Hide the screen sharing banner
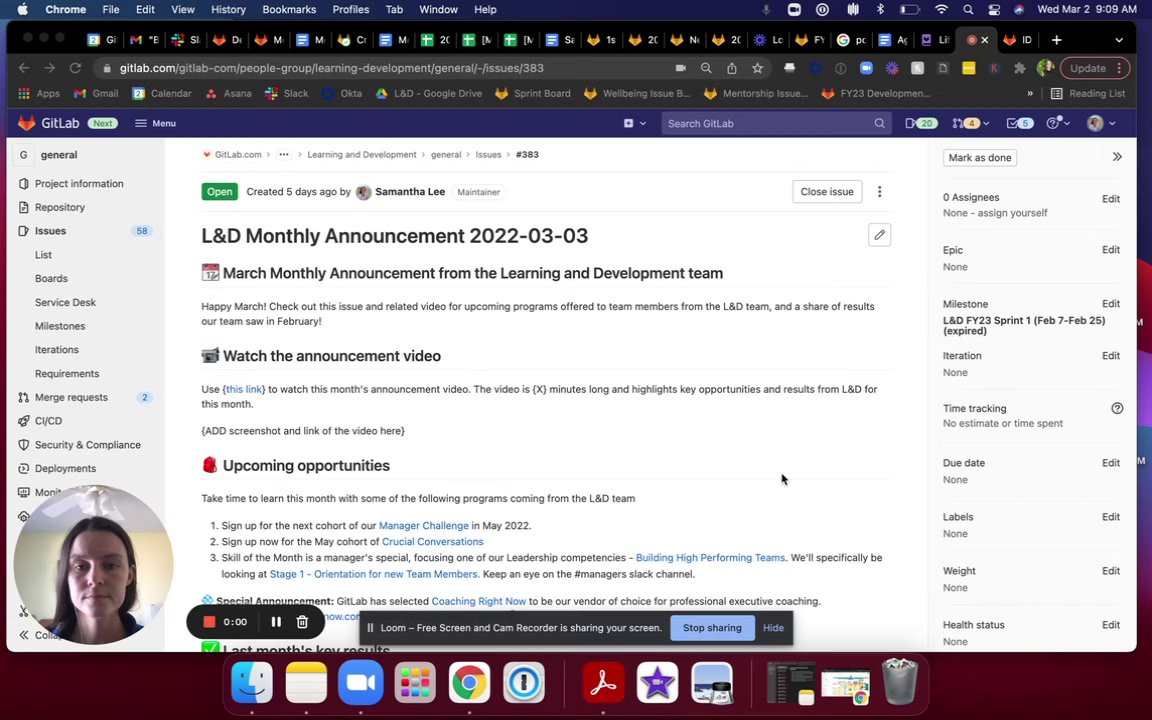The image size is (1152, 720). pyautogui.click(x=773, y=628)
